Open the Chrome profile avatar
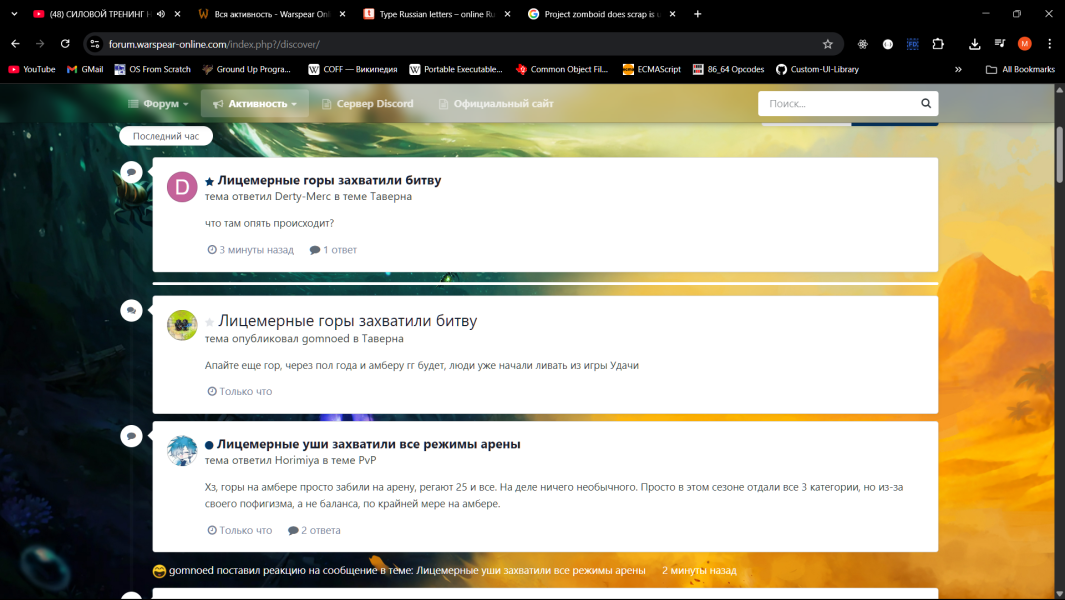 click(1025, 44)
